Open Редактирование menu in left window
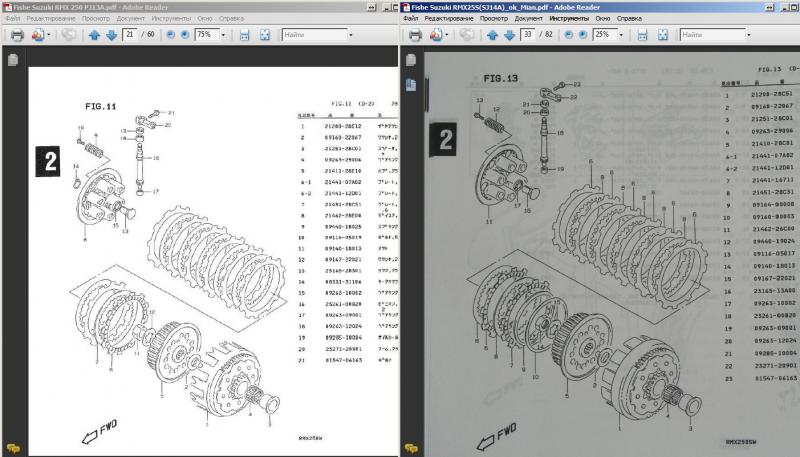 click(51, 18)
